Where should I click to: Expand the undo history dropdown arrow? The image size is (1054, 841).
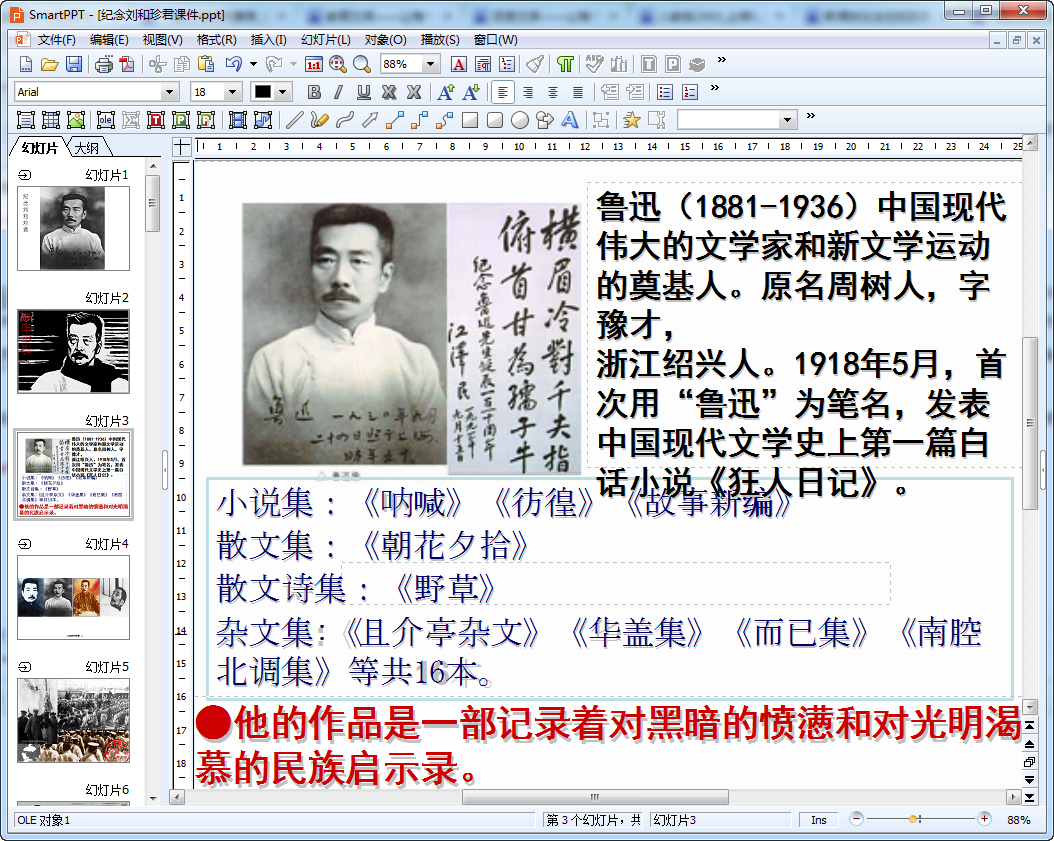(253, 65)
